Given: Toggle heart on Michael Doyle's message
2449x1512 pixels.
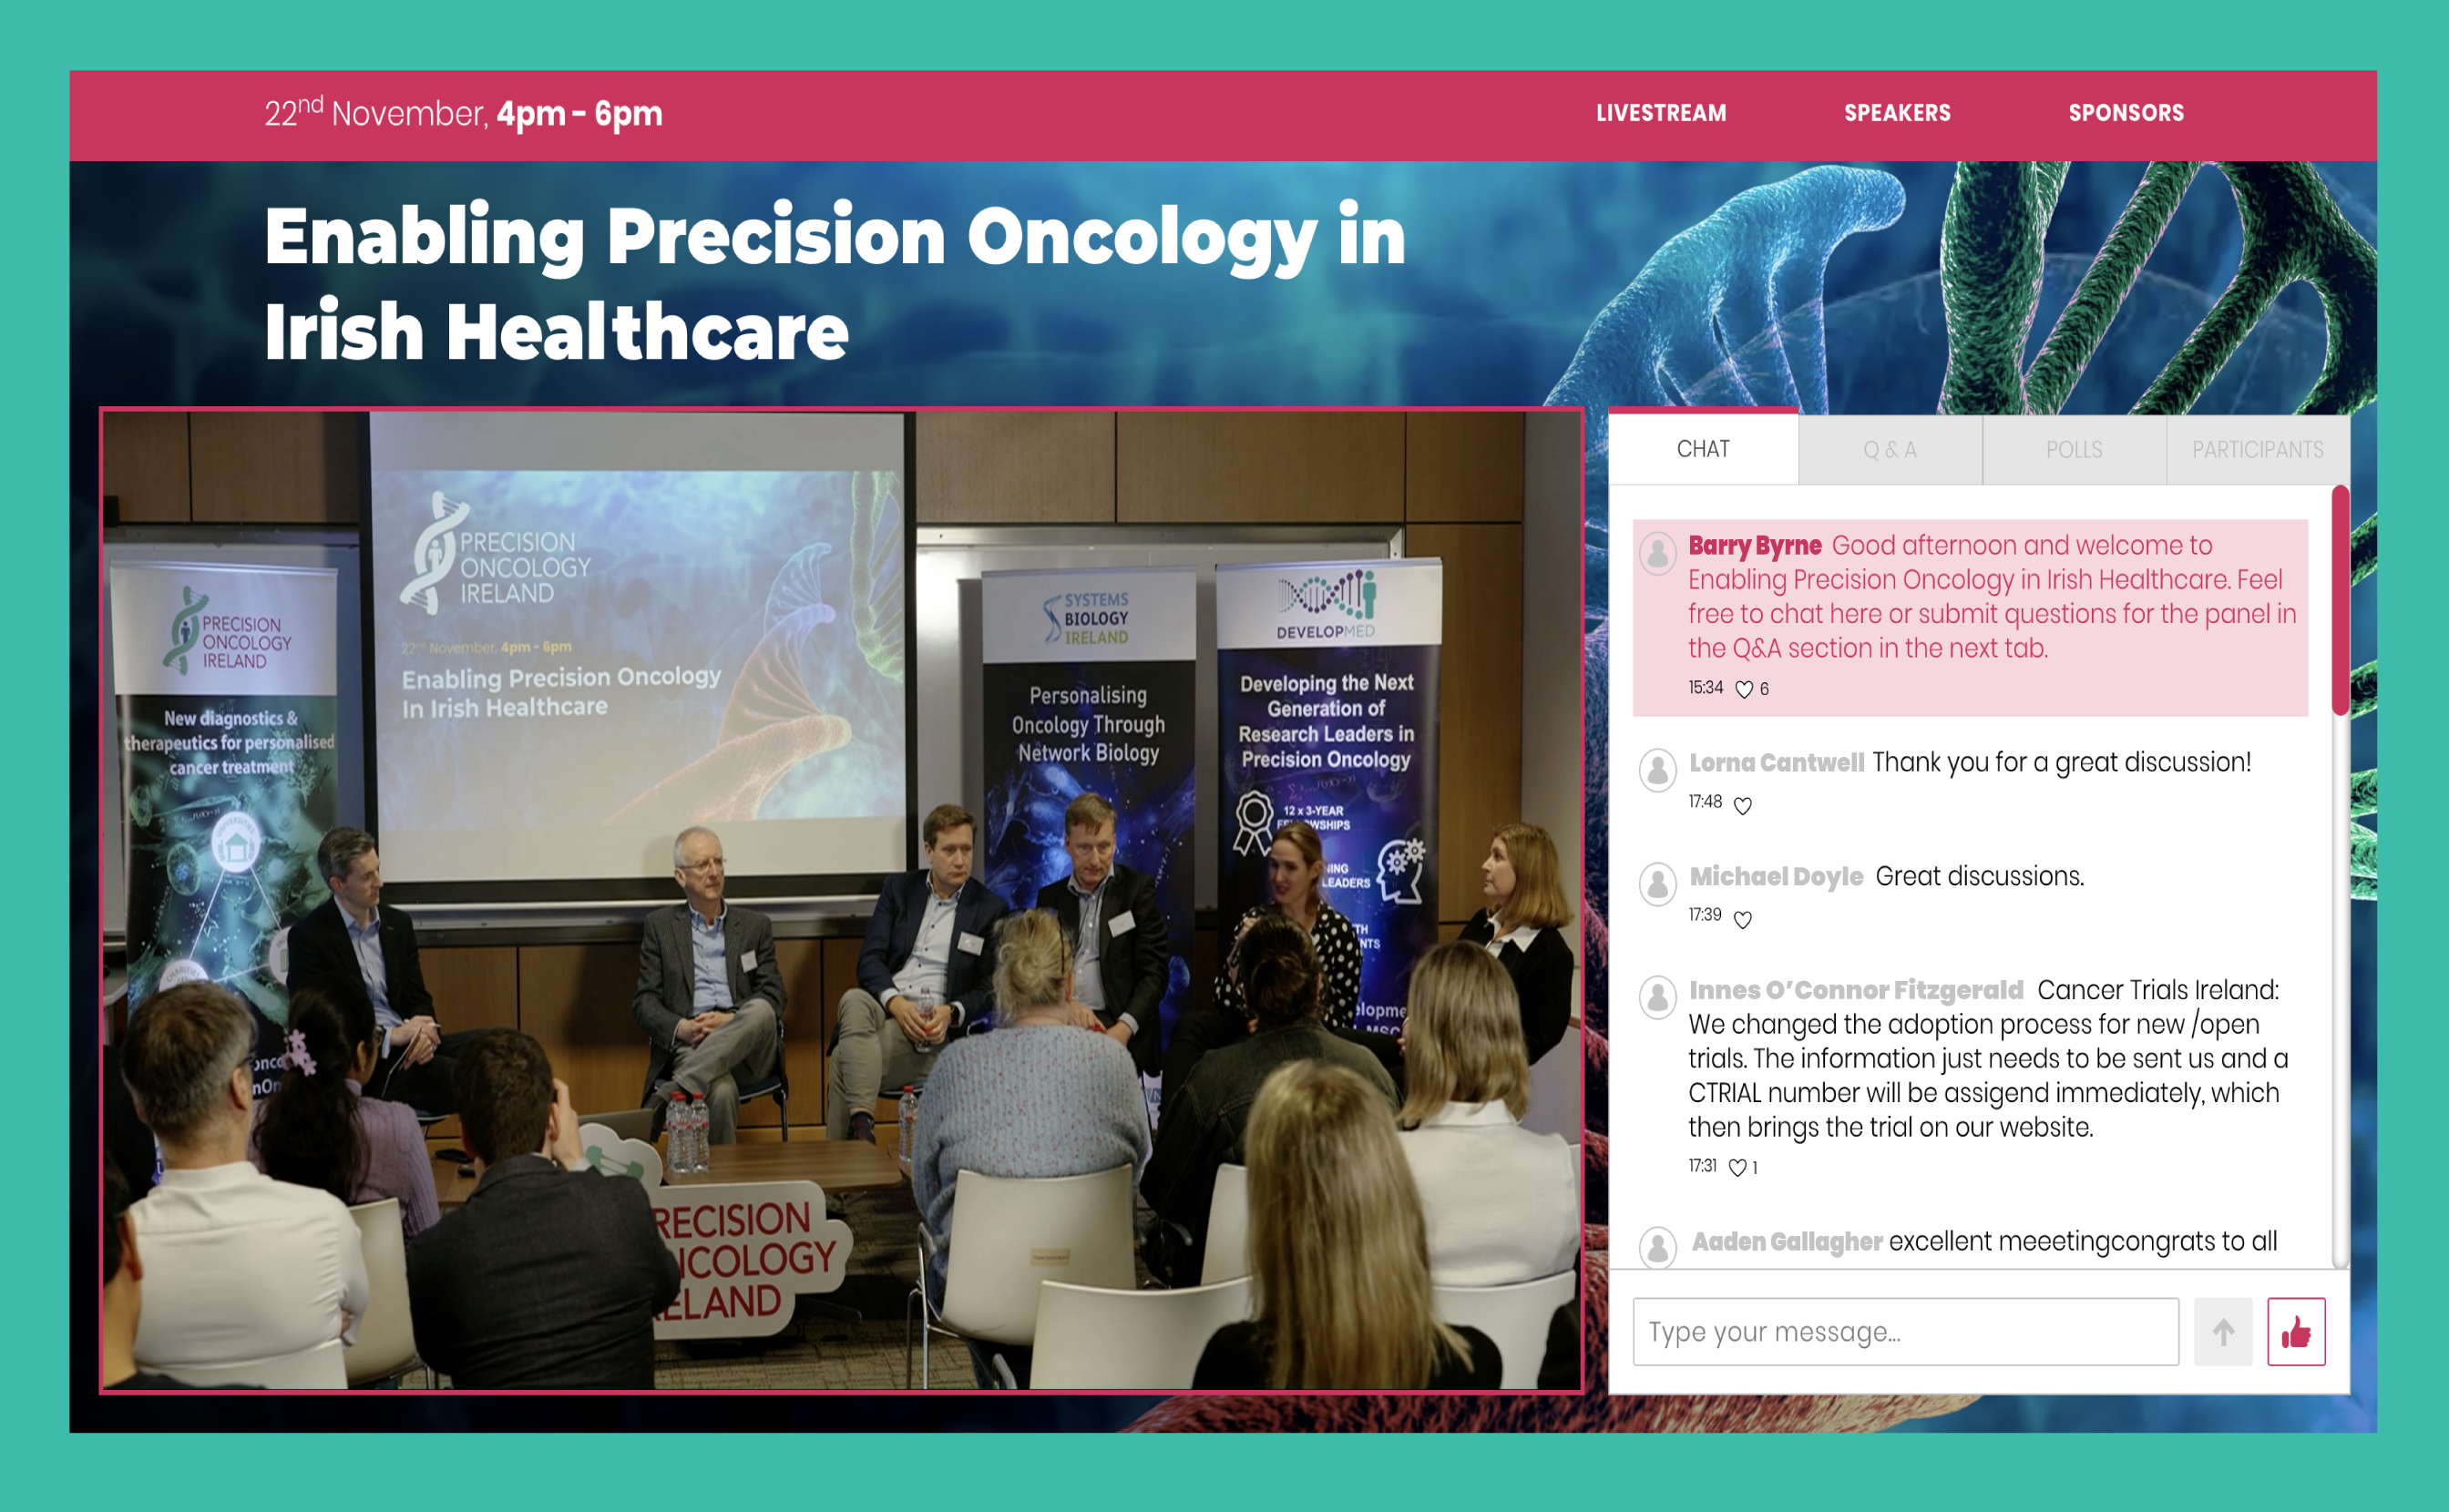Looking at the screenshot, I should [x=1742, y=919].
